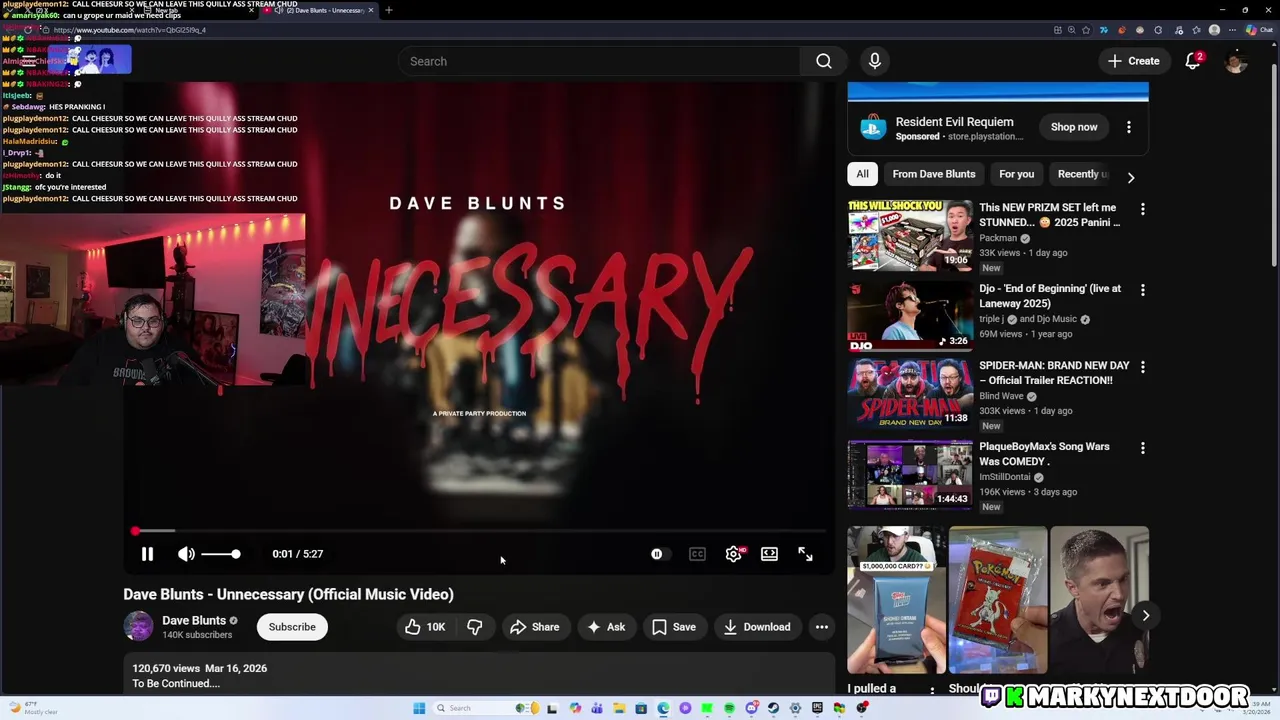Image resolution: width=1280 pixels, height=720 pixels.
Task: Open Djo End of Beginning thumbnail
Action: coord(910,316)
